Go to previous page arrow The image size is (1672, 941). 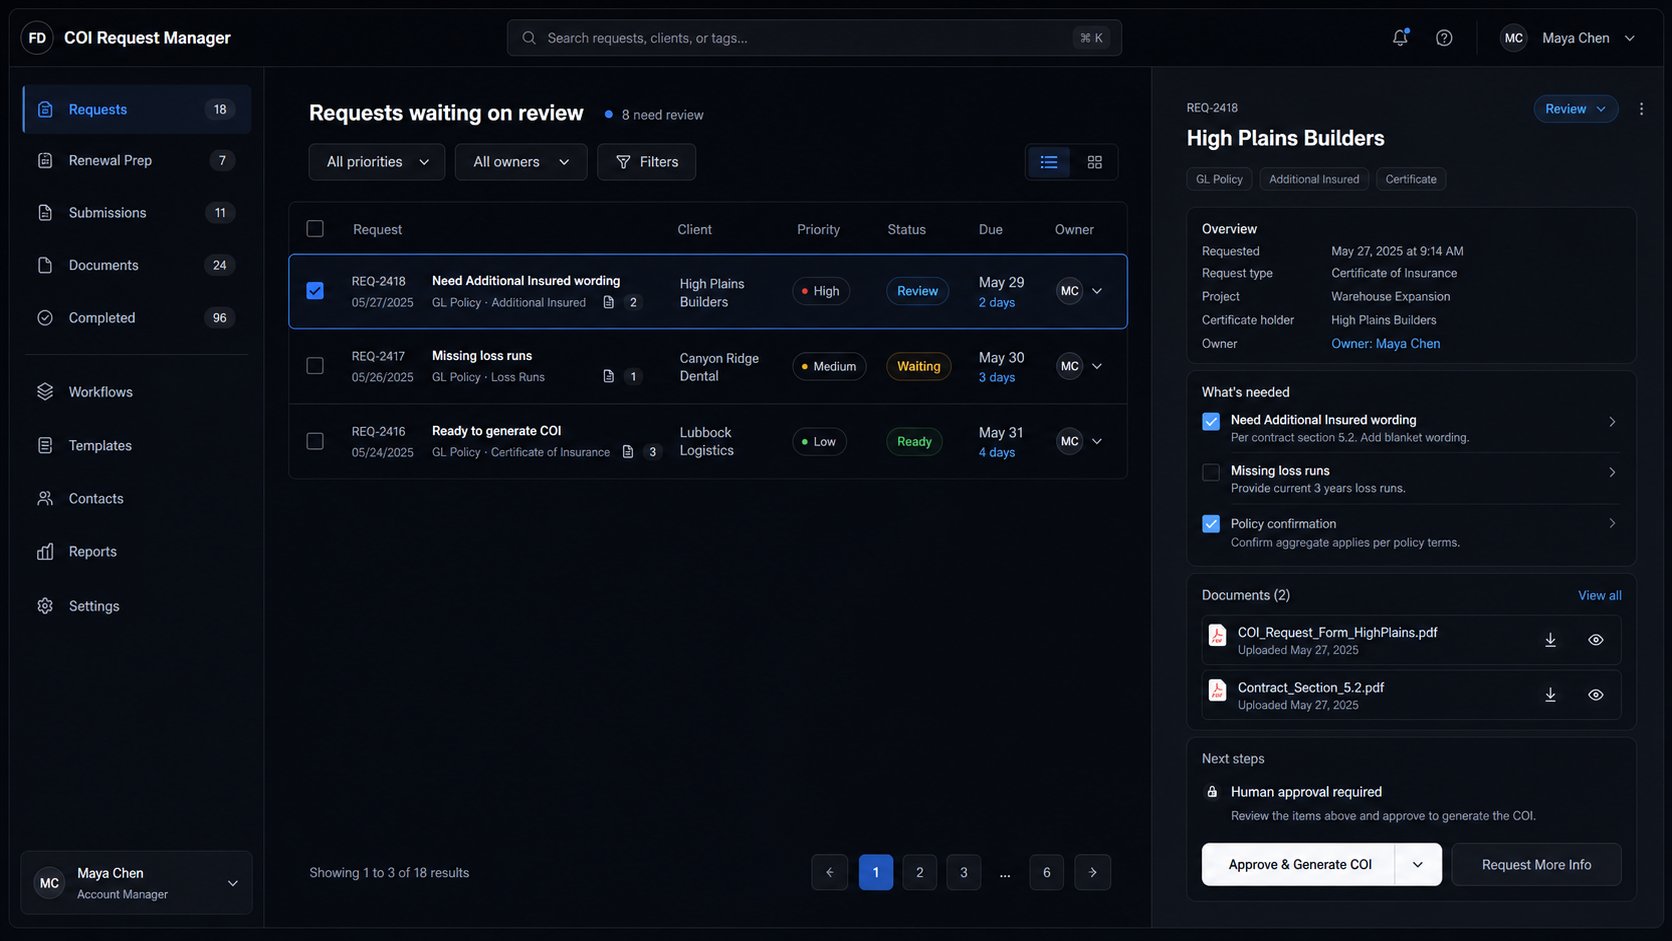(x=830, y=872)
